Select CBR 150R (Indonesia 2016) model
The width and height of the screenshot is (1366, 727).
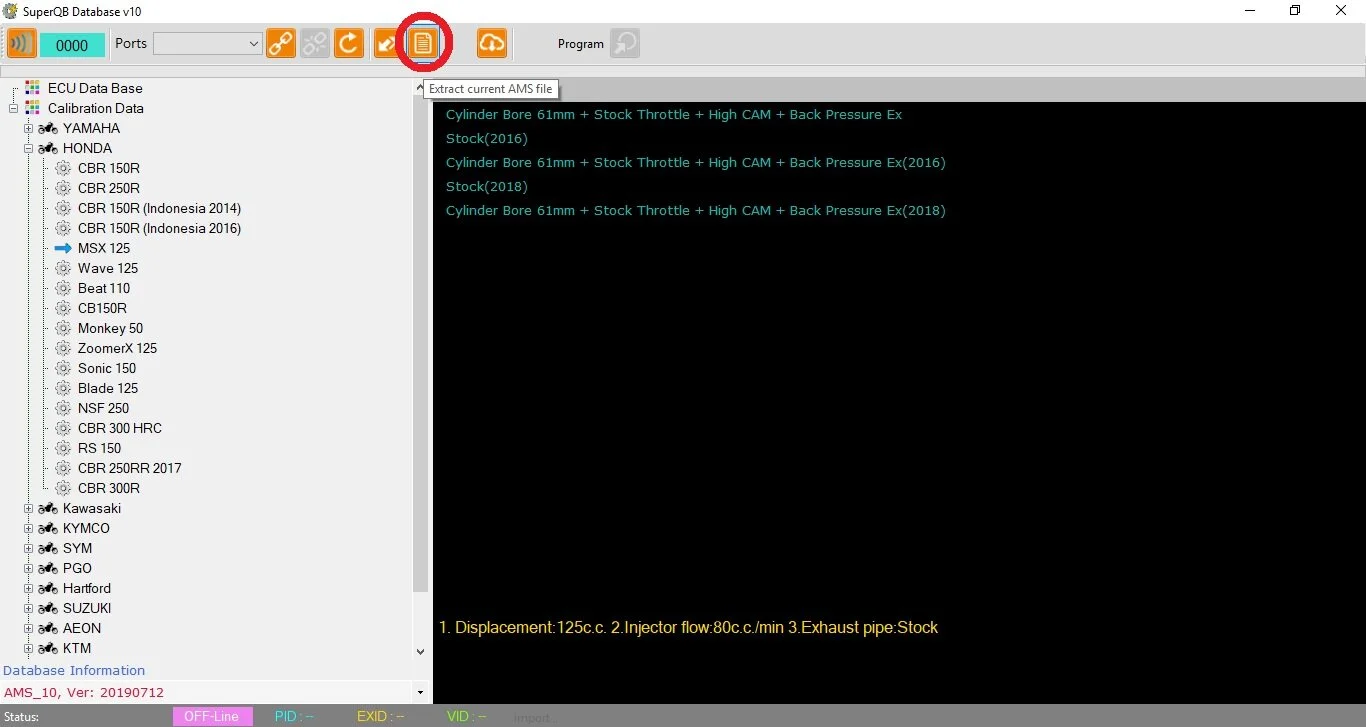(159, 228)
